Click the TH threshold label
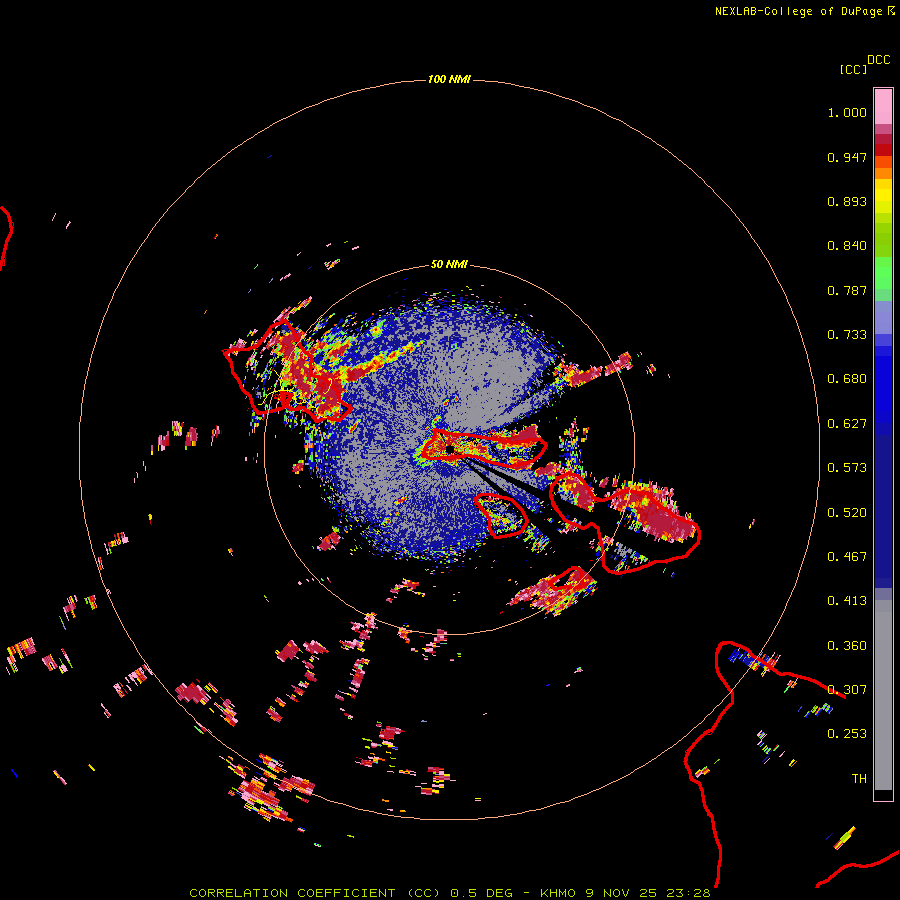The width and height of the screenshot is (900, 900). tap(859, 779)
